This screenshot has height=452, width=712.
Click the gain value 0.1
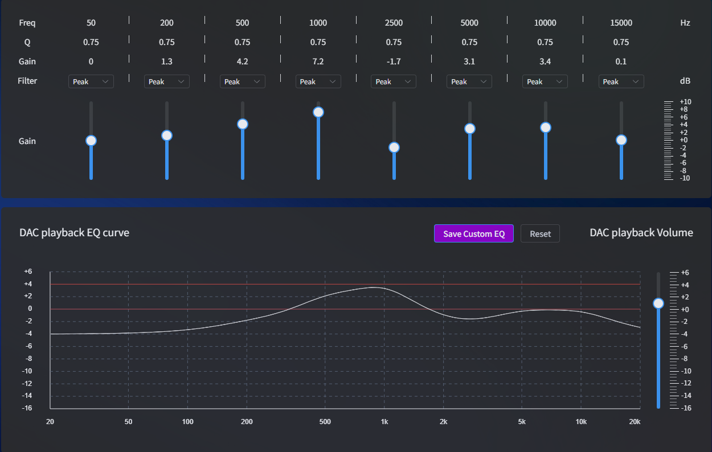621,61
